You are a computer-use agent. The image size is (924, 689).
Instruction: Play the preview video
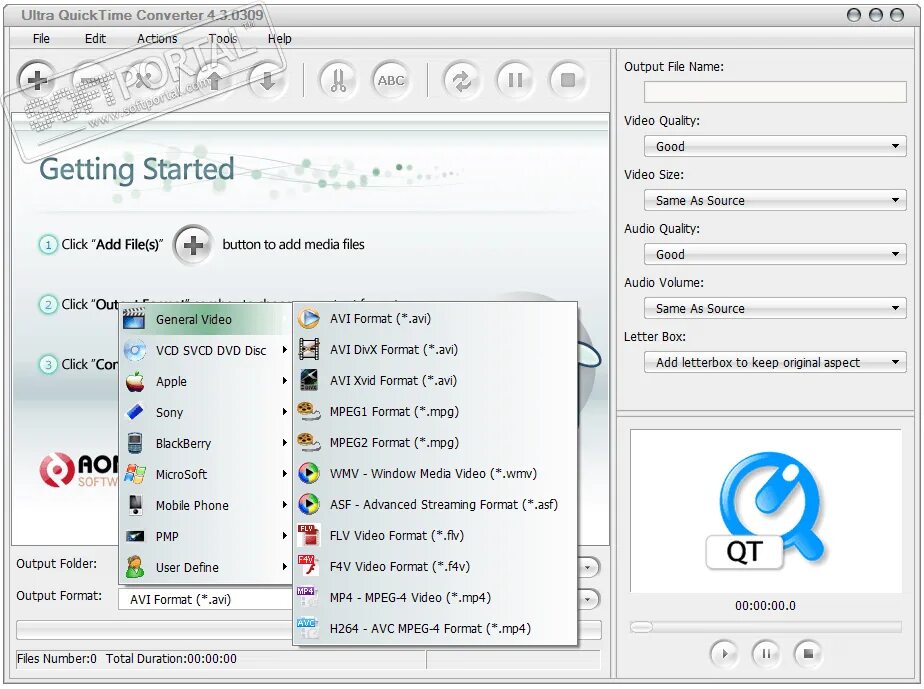tap(724, 653)
